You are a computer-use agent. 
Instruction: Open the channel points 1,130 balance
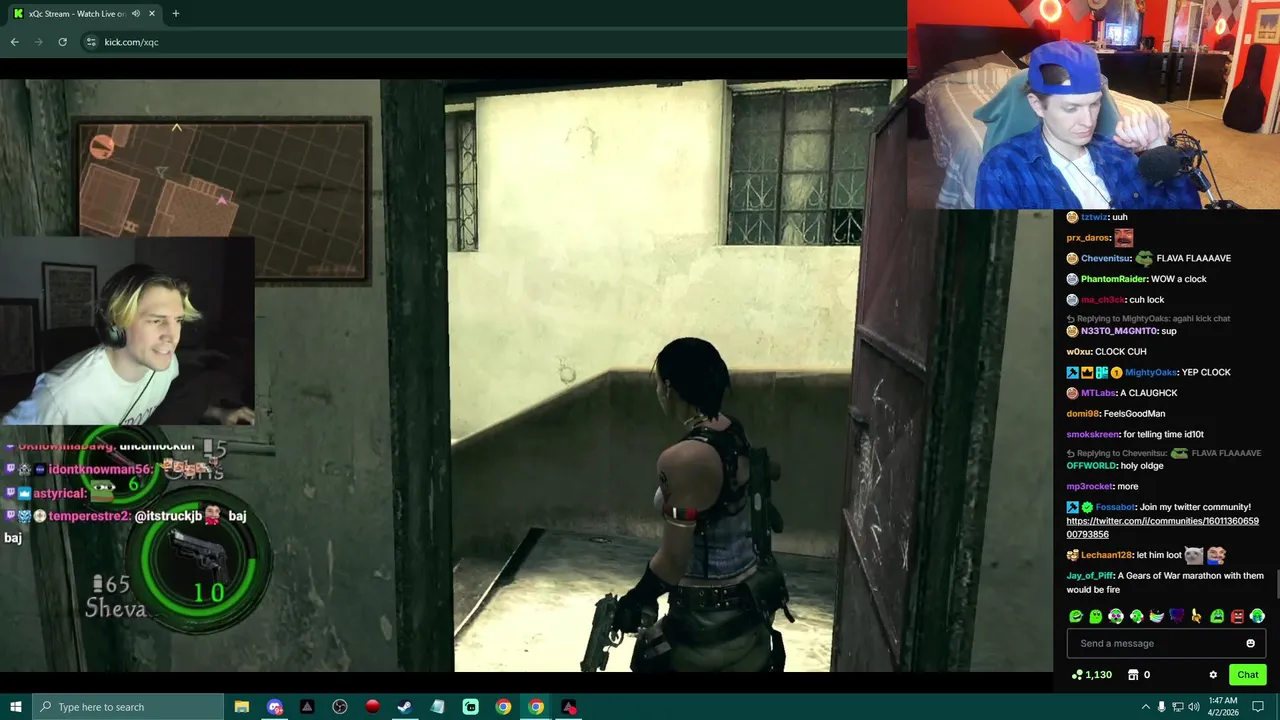coord(1091,675)
